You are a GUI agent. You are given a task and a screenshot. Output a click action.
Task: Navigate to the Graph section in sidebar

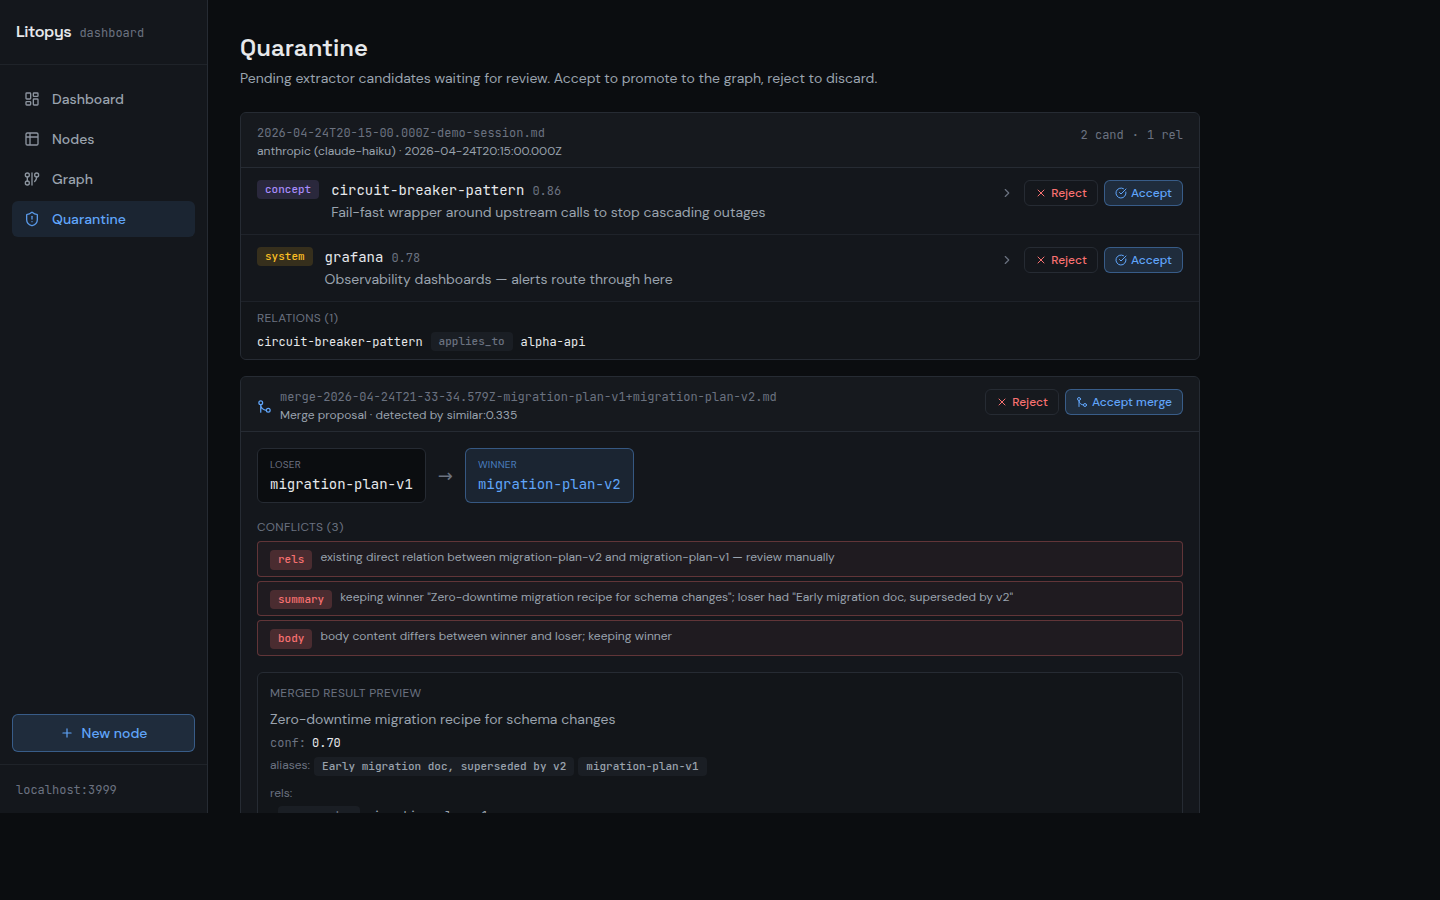(x=71, y=178)
